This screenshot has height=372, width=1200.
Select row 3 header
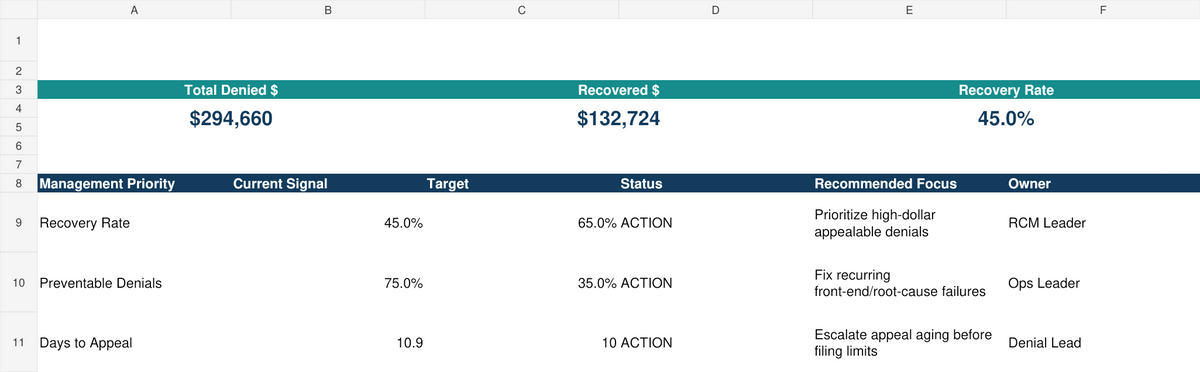pos(18,90)
